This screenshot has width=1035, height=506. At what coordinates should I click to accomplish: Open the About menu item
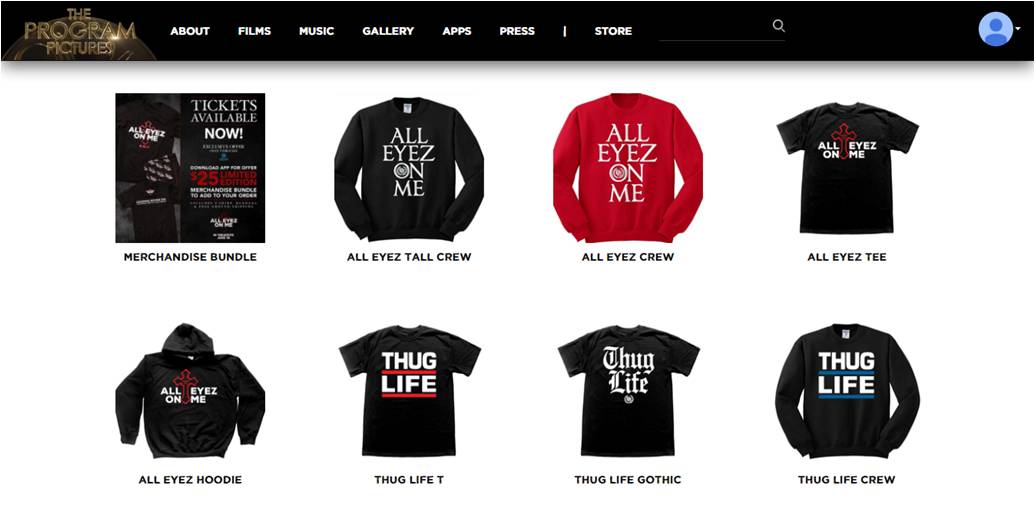coord(190,31)
